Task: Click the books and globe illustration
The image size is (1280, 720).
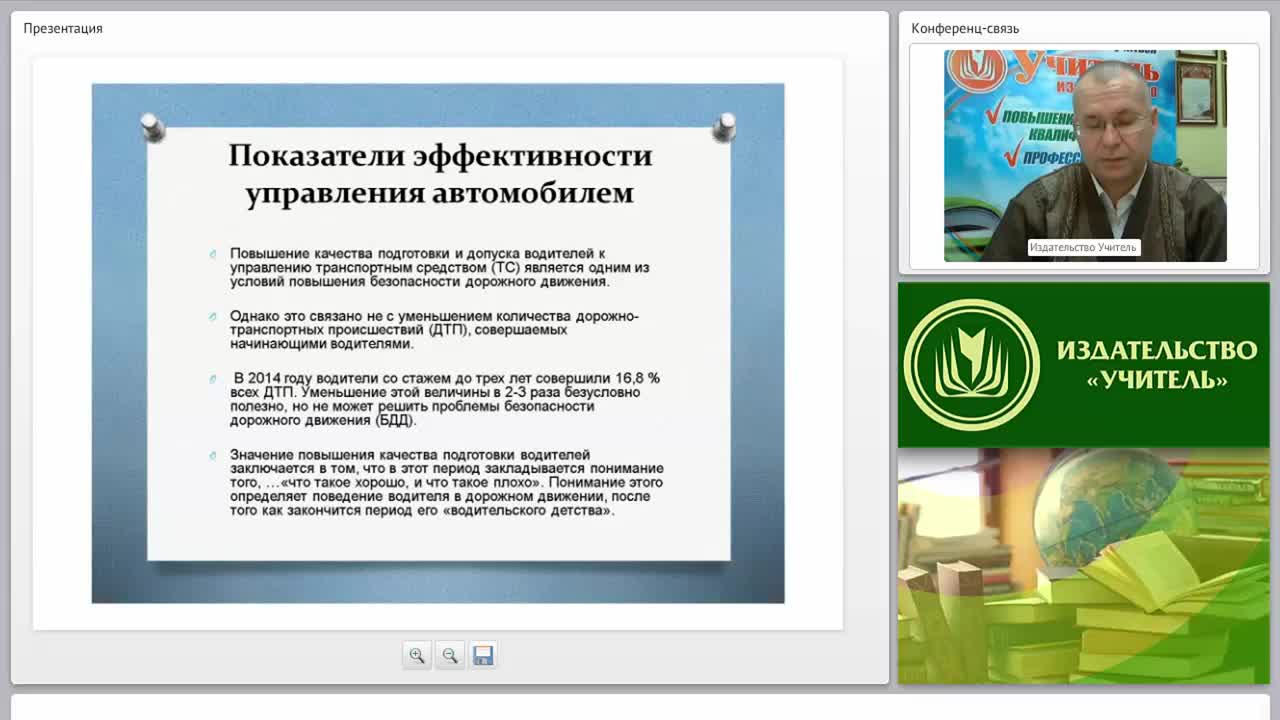Action: click(x=1084, y=566)
